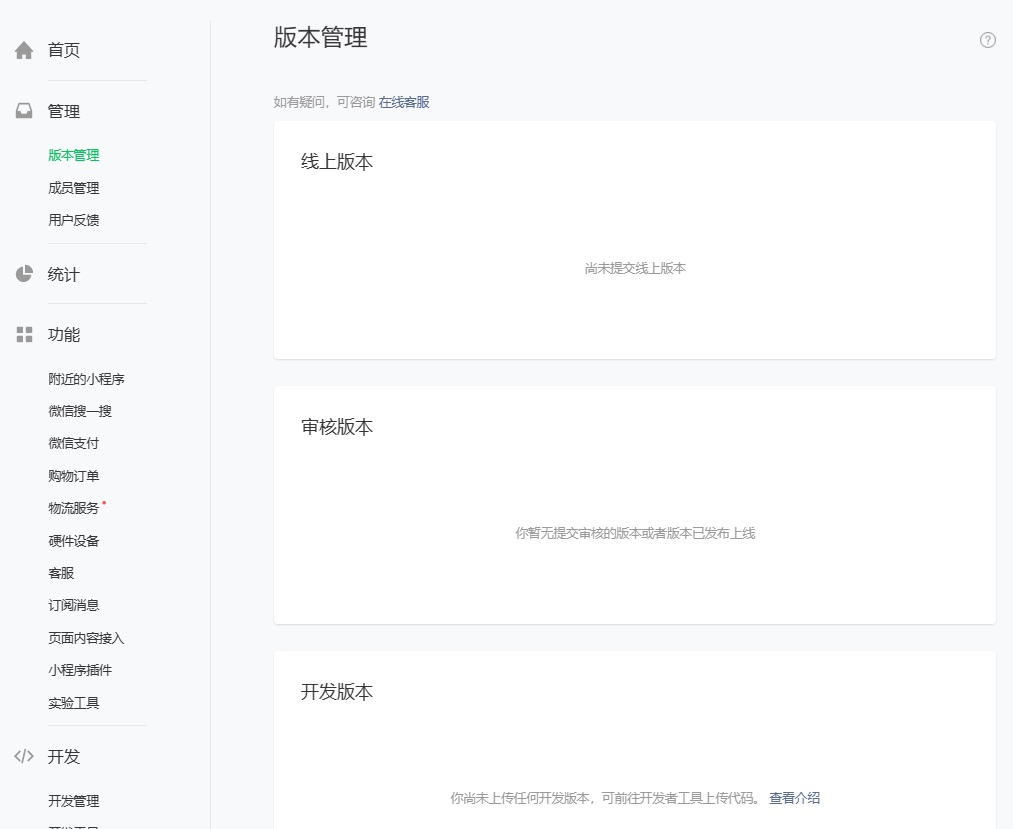Select 版本管理 in the sidebar
Viewport: 1013px width, 829px height.
point(74,155)
